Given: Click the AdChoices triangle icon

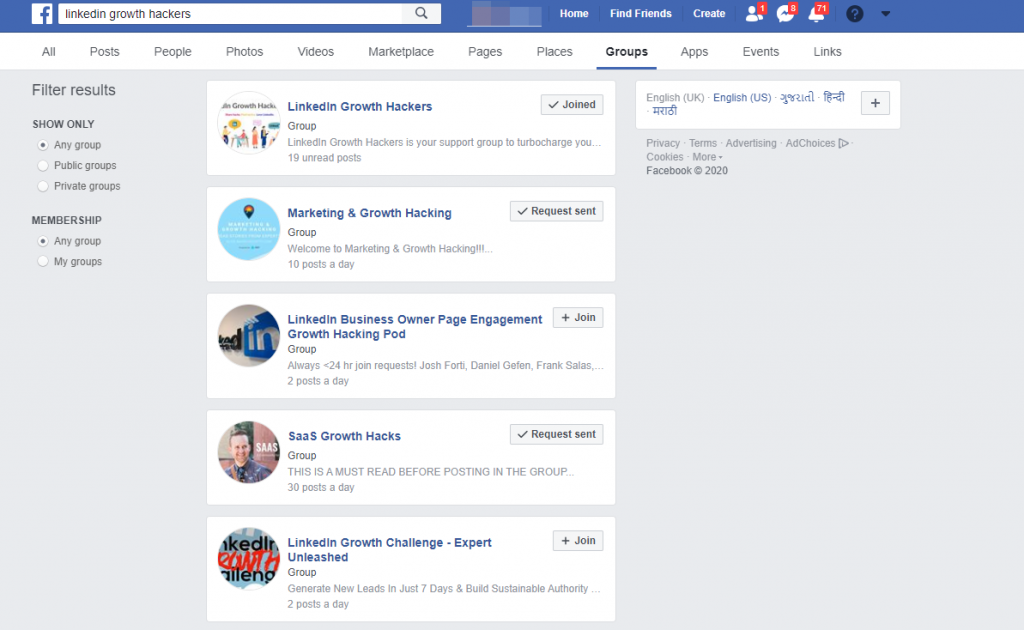Looking at the screenshot, I should [x=844, y=143].
